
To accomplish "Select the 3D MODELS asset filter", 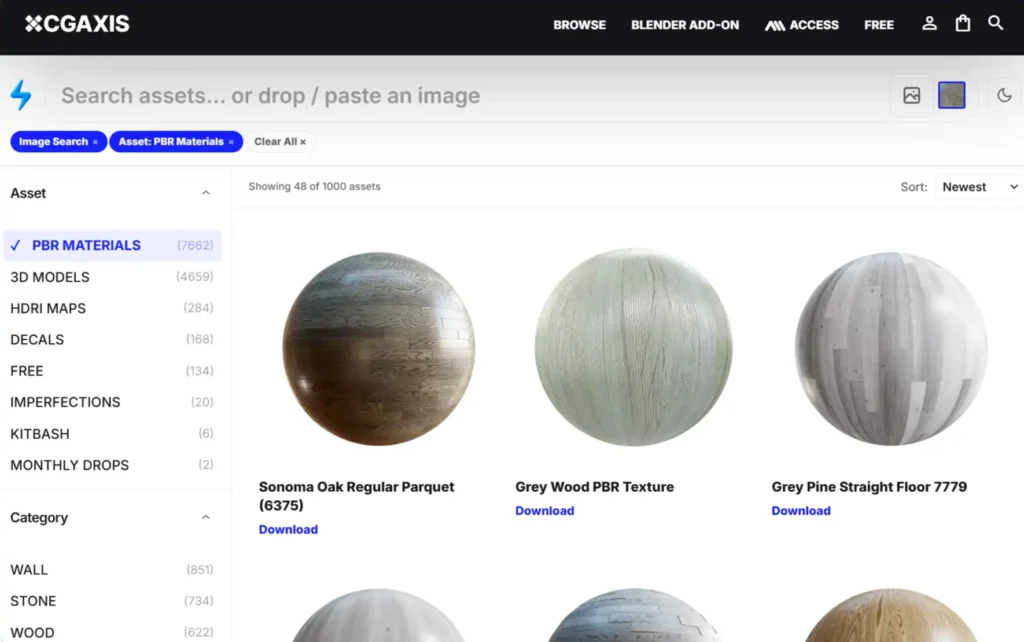I will pyautogui.click(x=50, y=277).
